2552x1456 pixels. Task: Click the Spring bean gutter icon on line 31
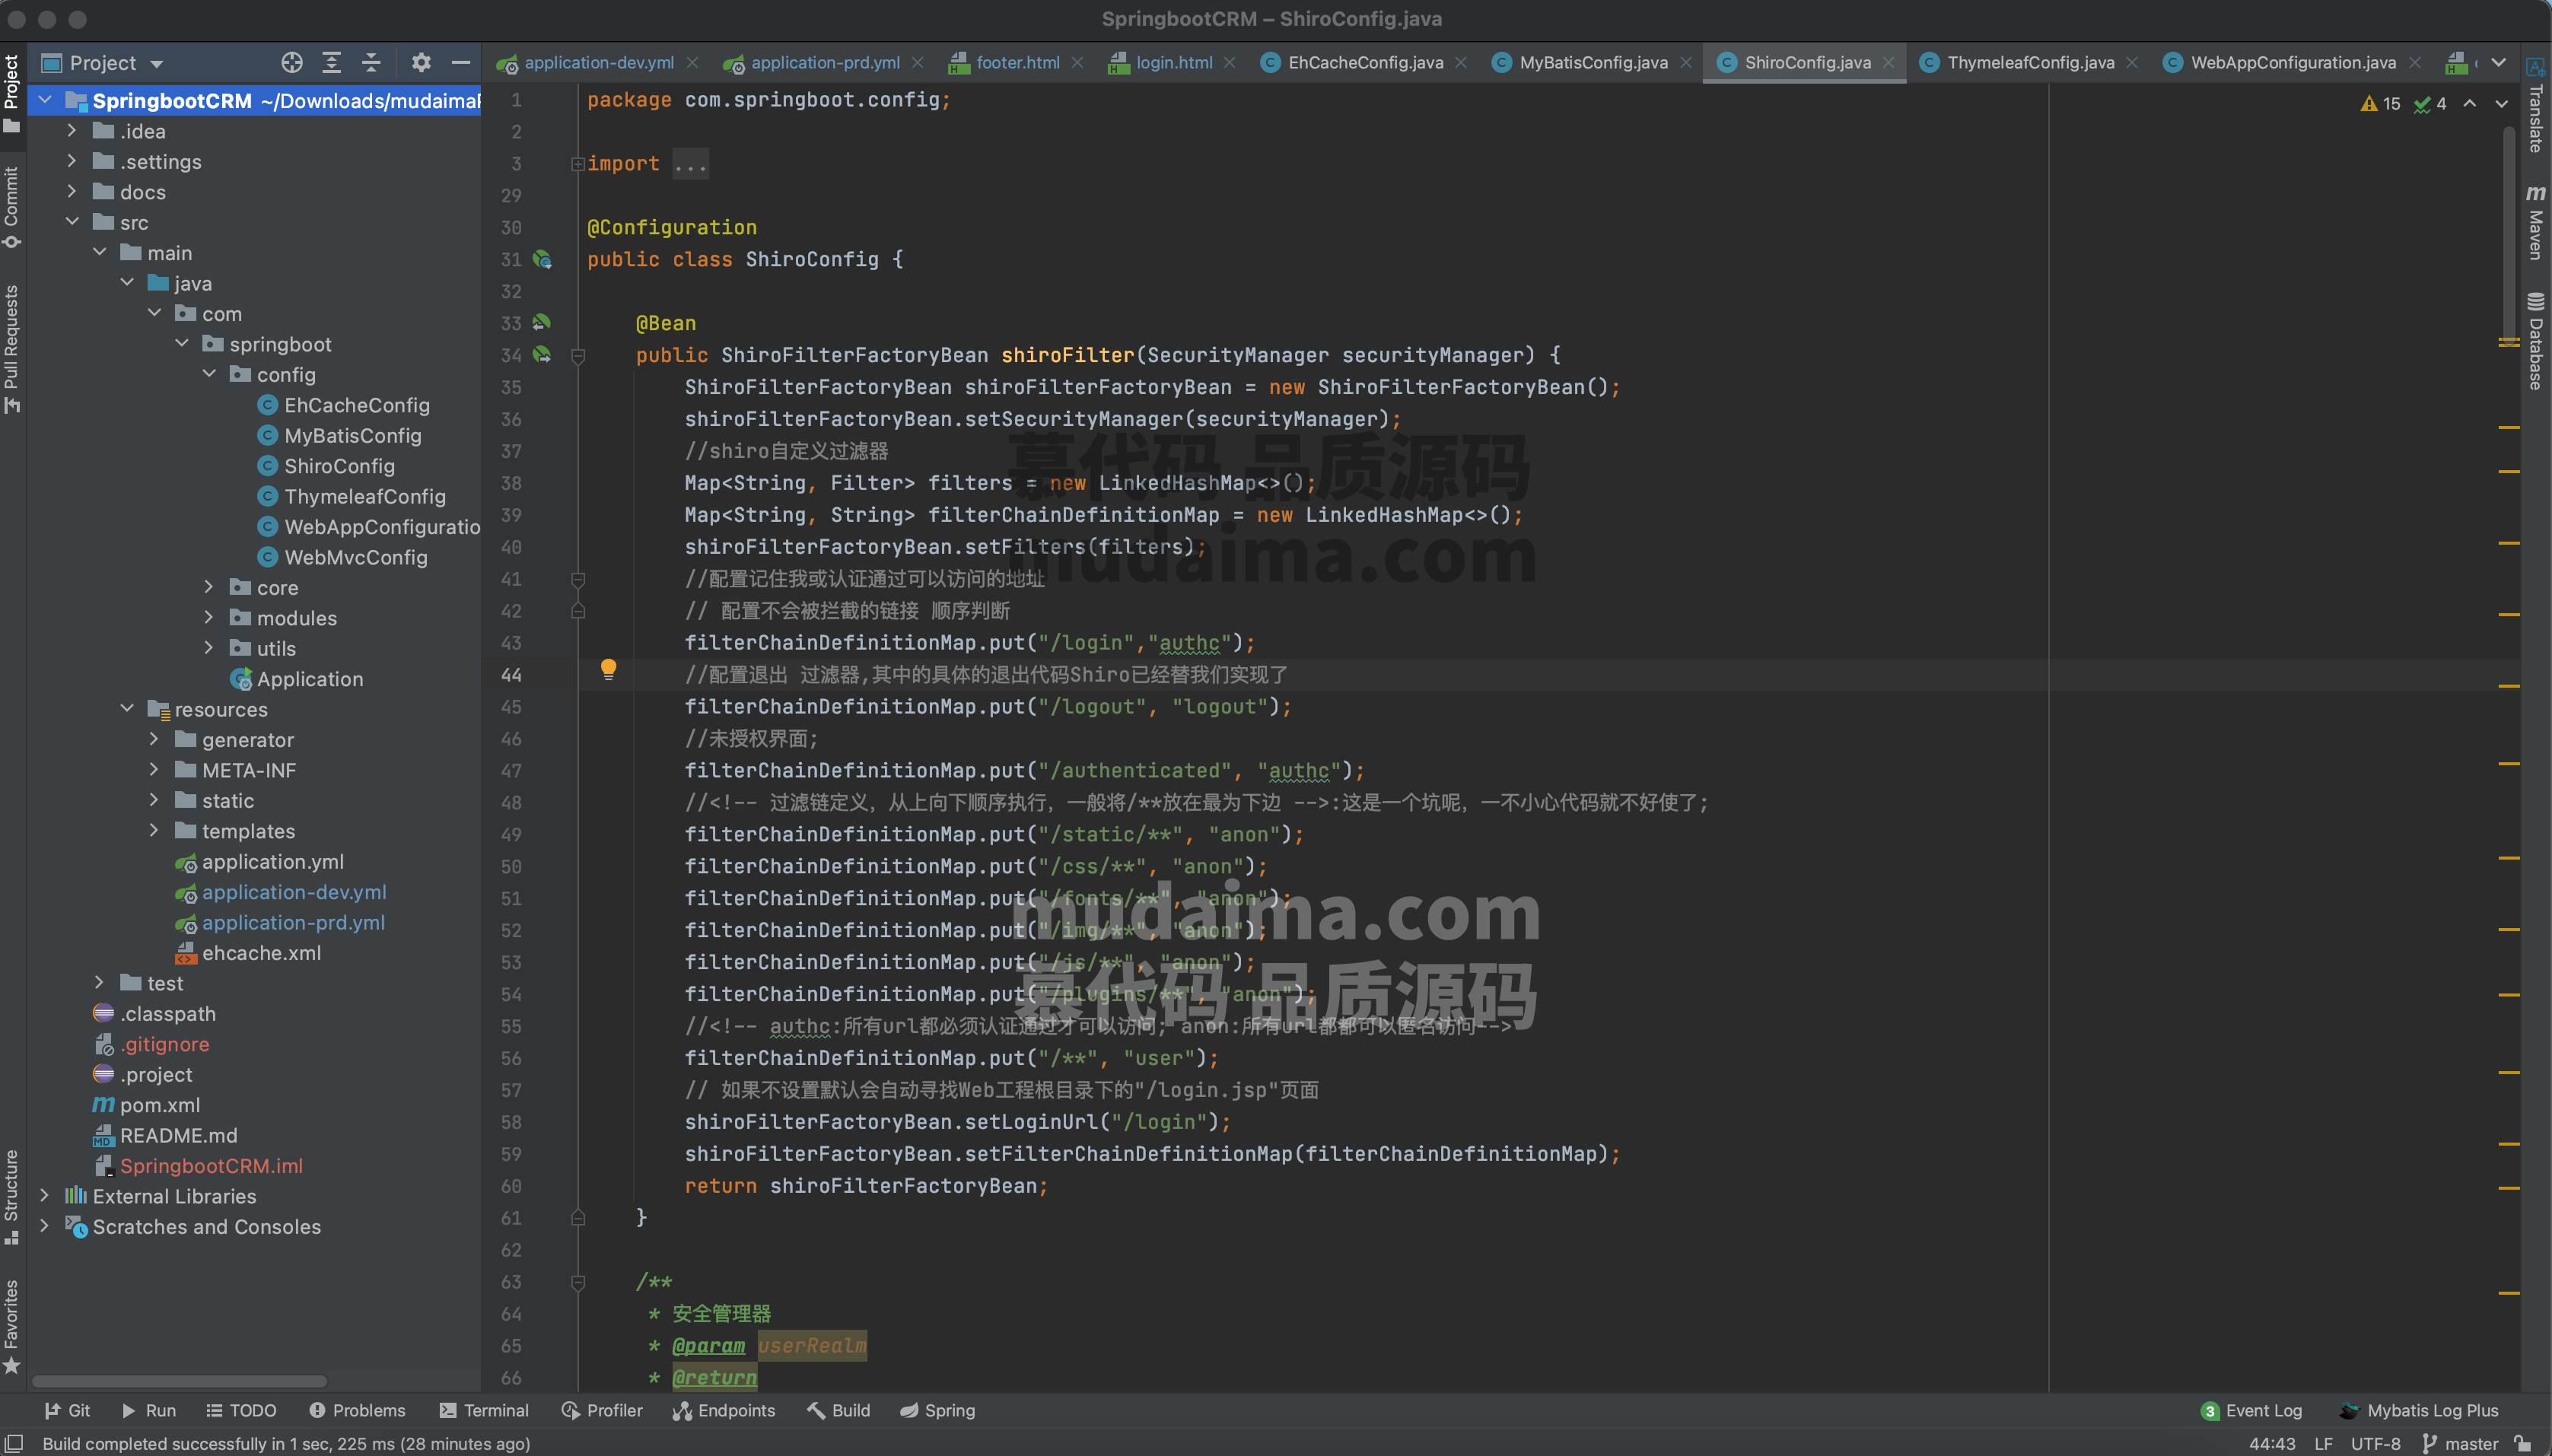point(542,260)
